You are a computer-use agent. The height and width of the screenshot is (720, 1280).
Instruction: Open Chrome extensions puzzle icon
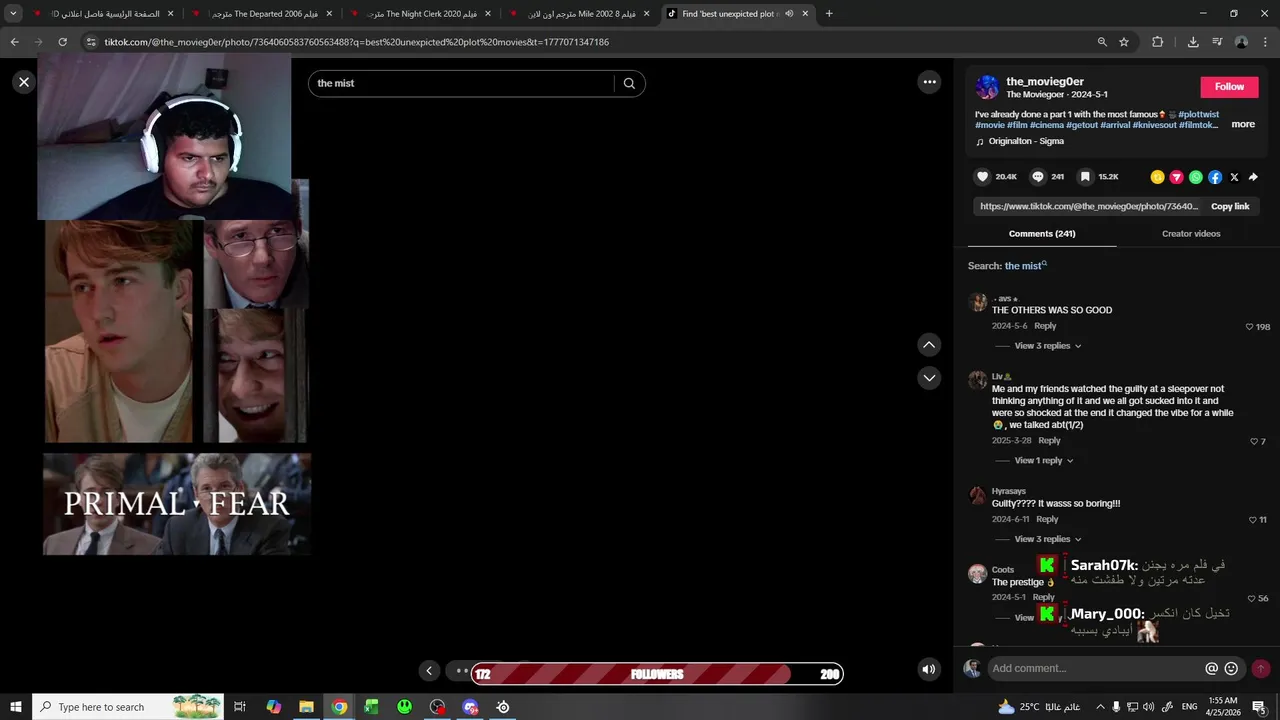coord(1158,42)
